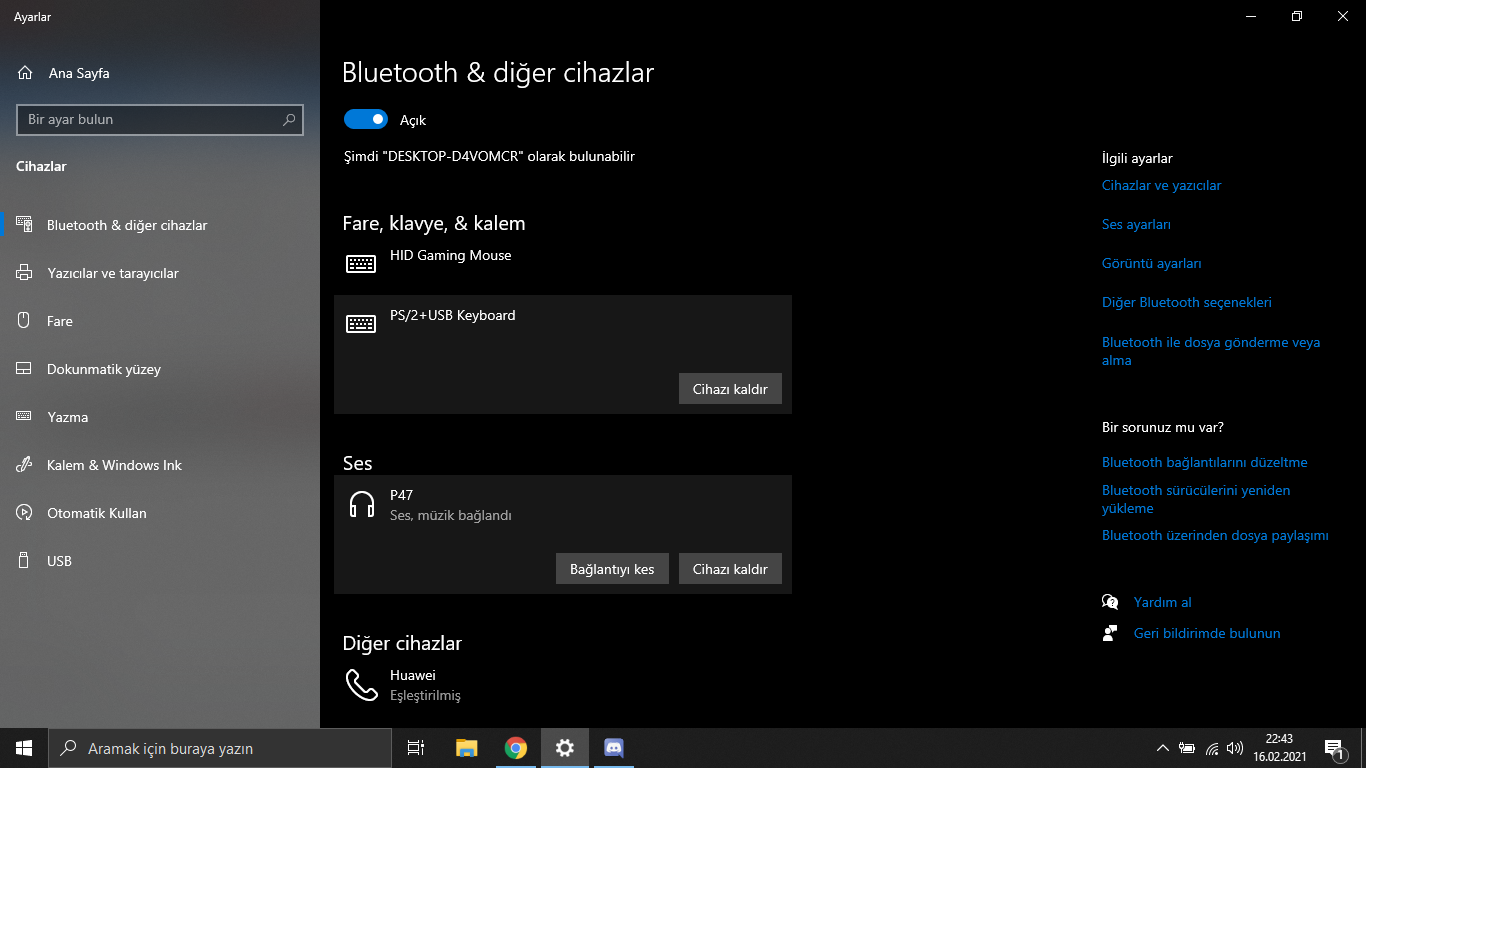Disconnect P47 with Bağlantıyı kes

(612, 569)
